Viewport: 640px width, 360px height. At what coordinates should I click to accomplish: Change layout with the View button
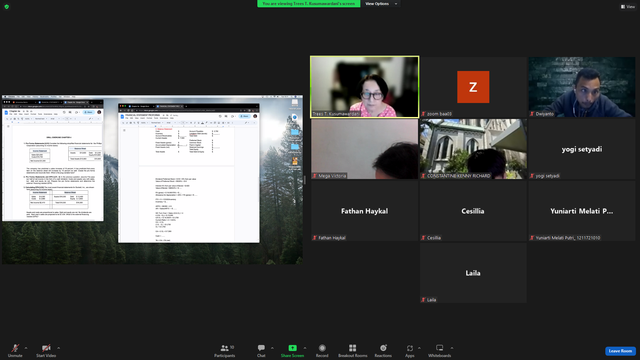pyautogui.click(x=628, y=7)
